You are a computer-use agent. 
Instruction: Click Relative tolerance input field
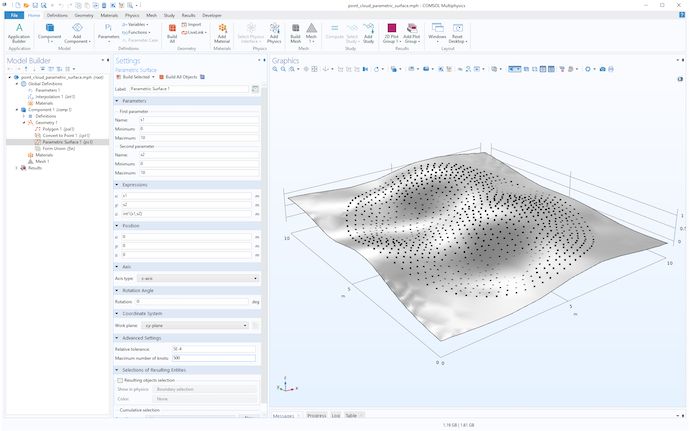(213, 349)
